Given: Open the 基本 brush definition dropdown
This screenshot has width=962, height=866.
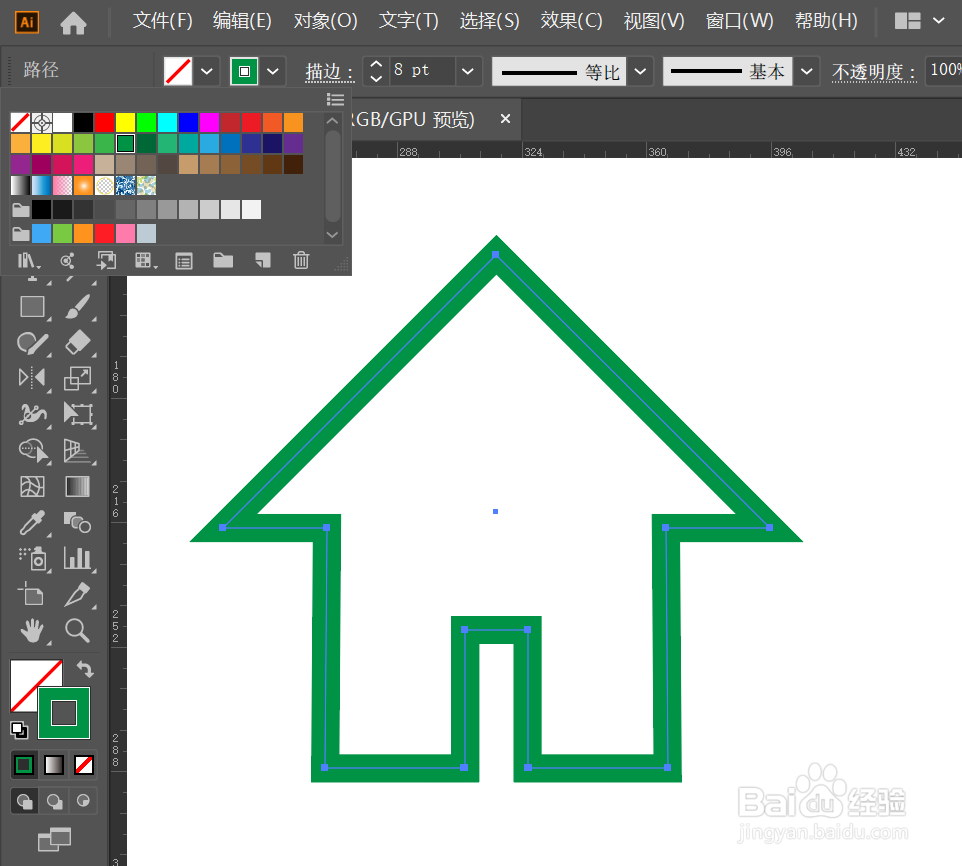Looking at the screenshot, I should click(807, 71).
